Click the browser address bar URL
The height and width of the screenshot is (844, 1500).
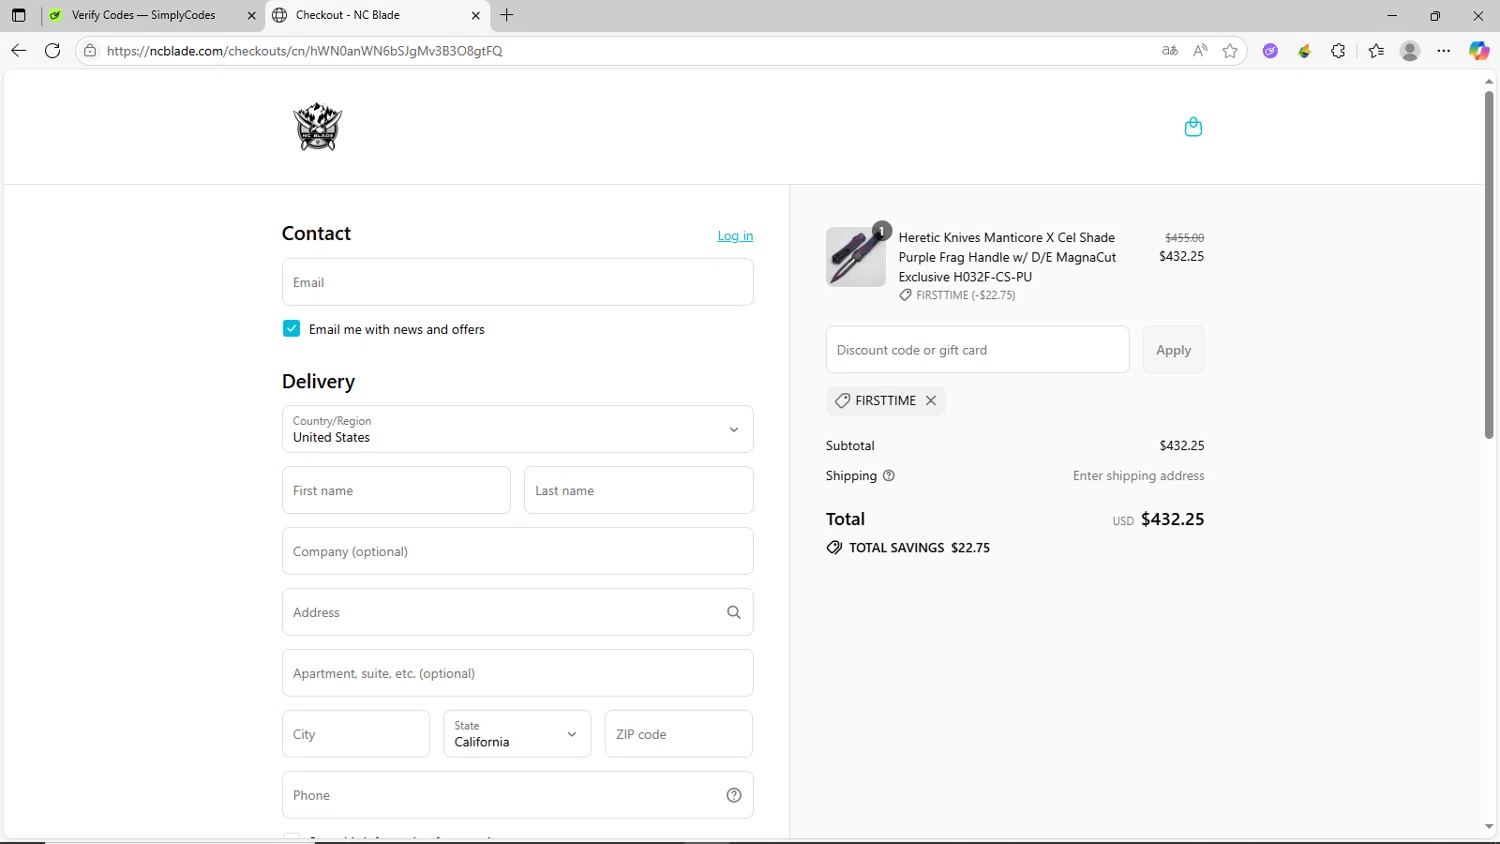click(x=305, y=51)
